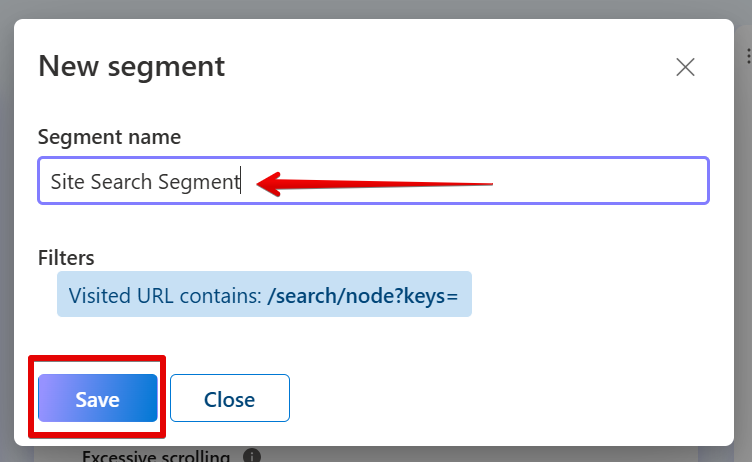
Task: Click the Excessive scrolling label below the dialog
Action: click(156, 456)
